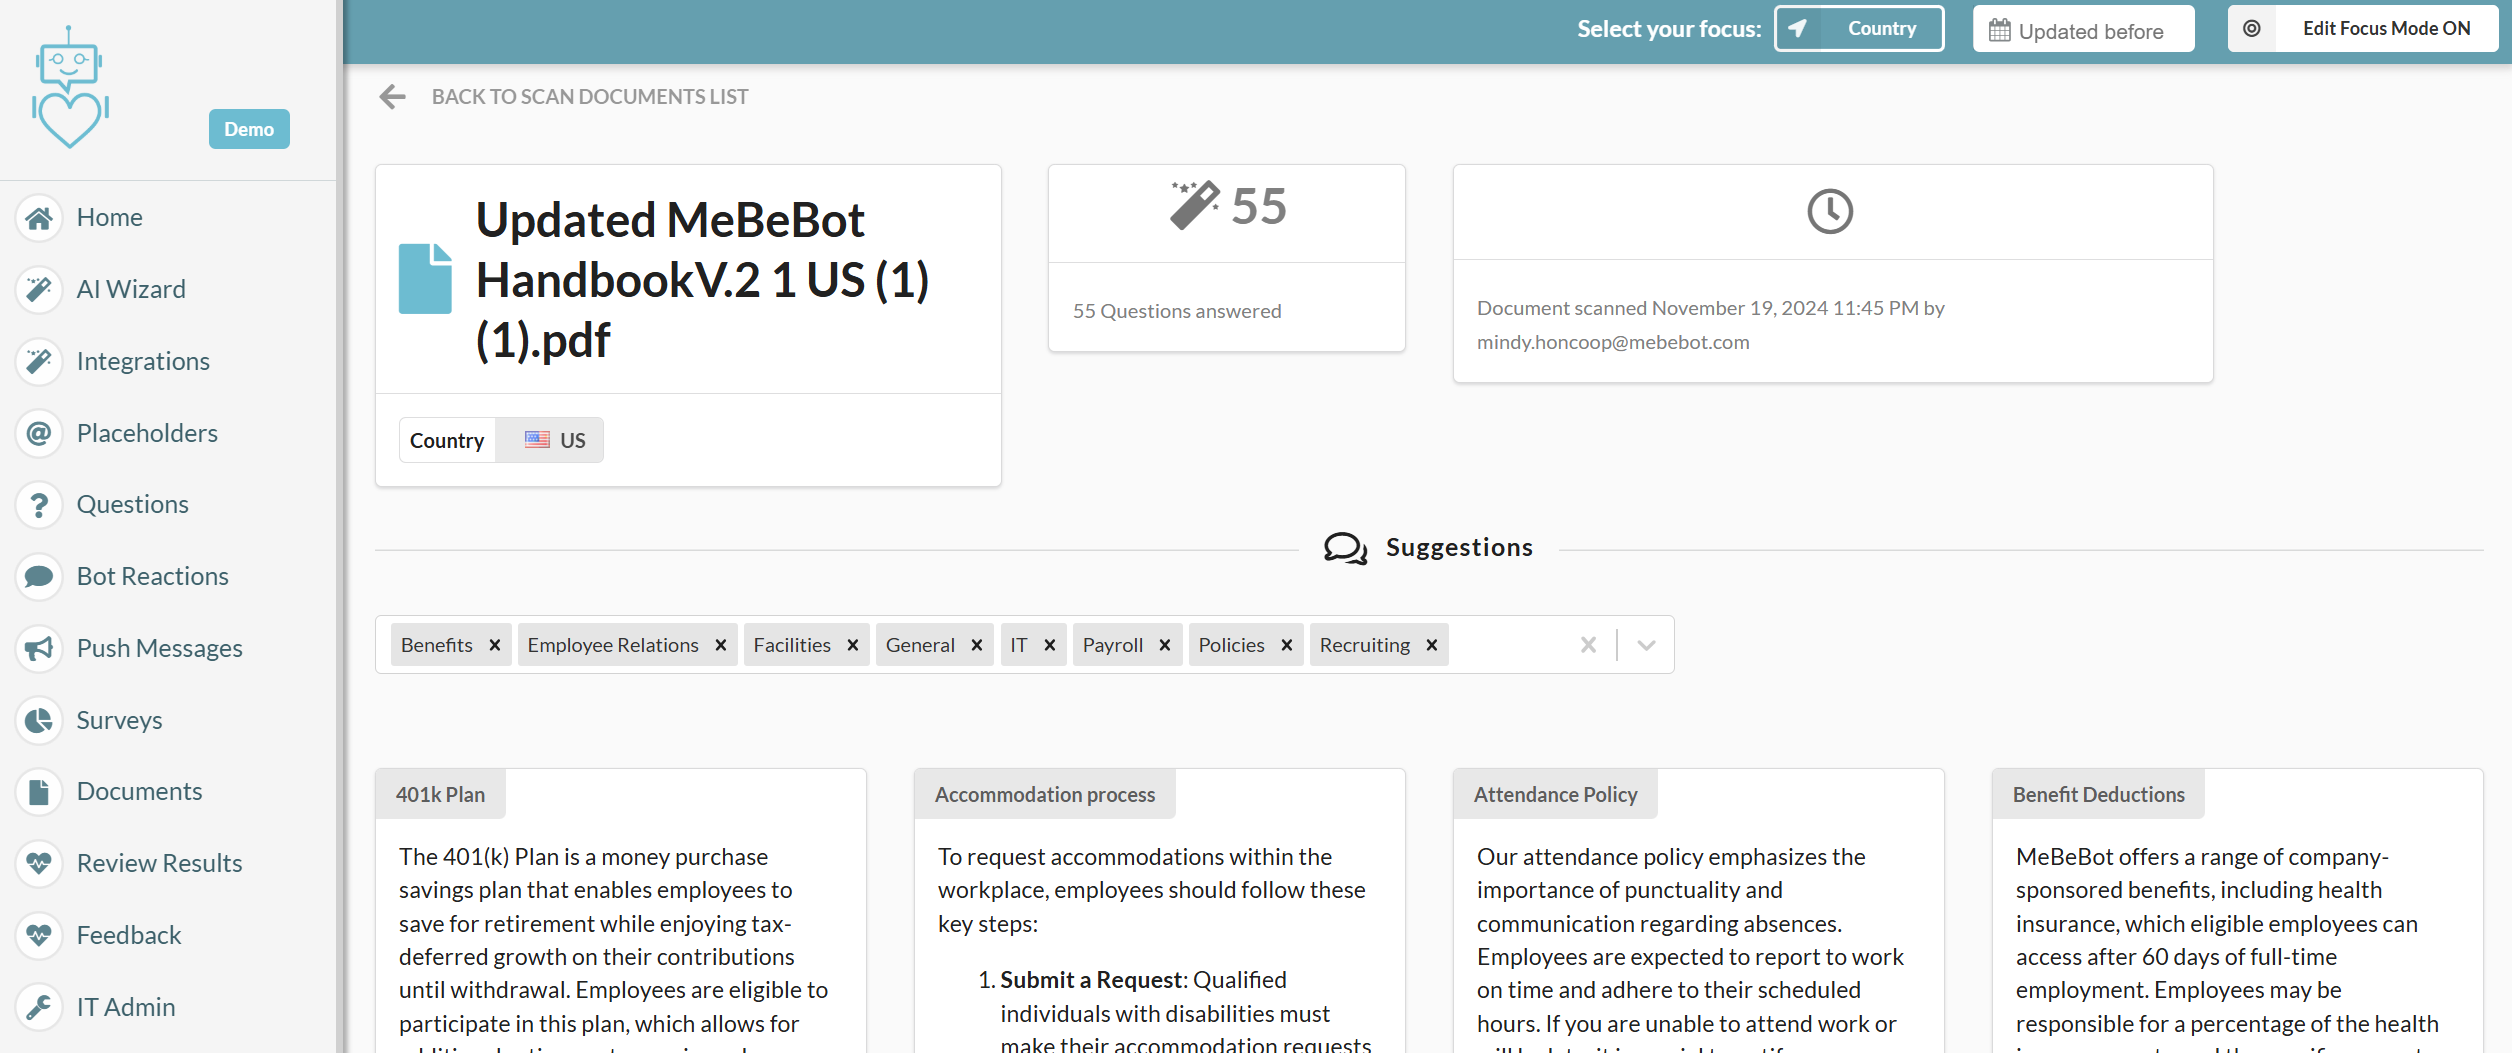This screenshot has width=2512, height=1053.
Task: Click the Review Results heartbeat icon
Action: [39, 863]
